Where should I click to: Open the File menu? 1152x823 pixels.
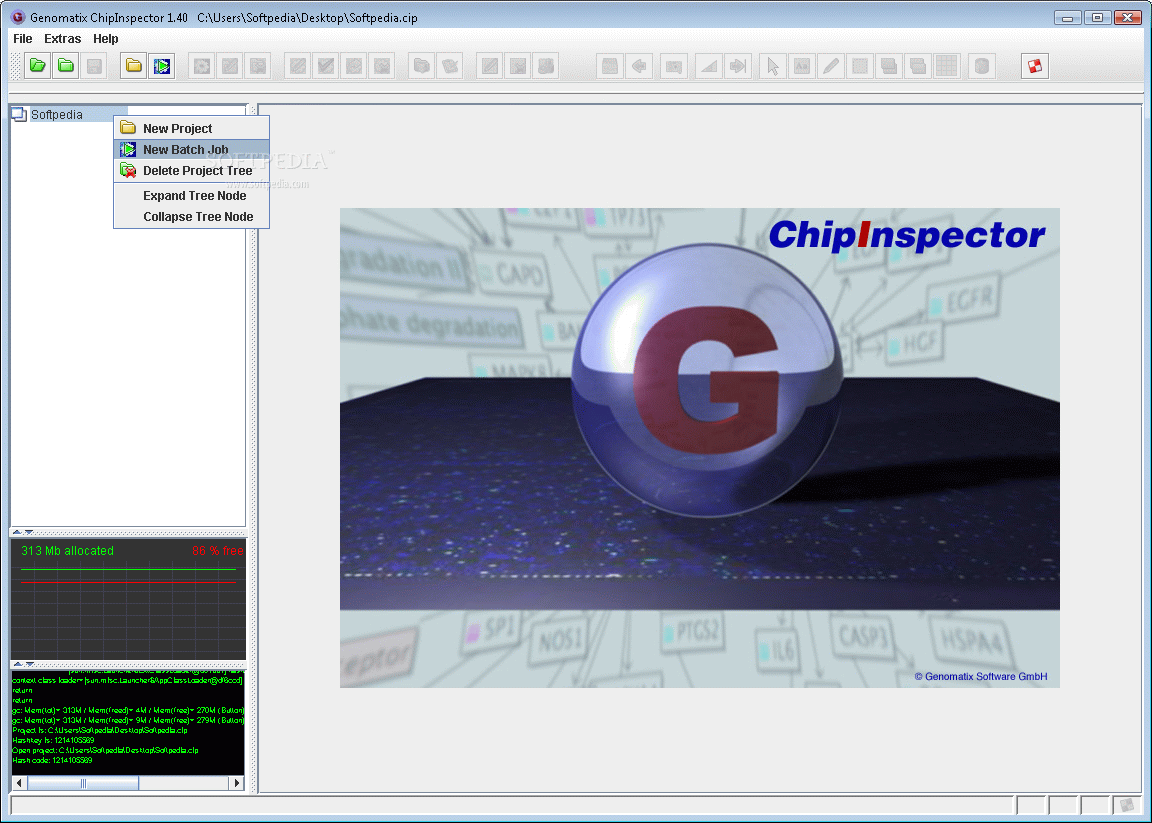pos(23,39)
